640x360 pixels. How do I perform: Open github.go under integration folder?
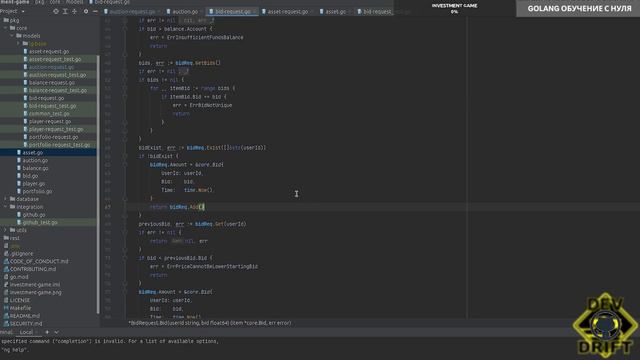point(34,214)
